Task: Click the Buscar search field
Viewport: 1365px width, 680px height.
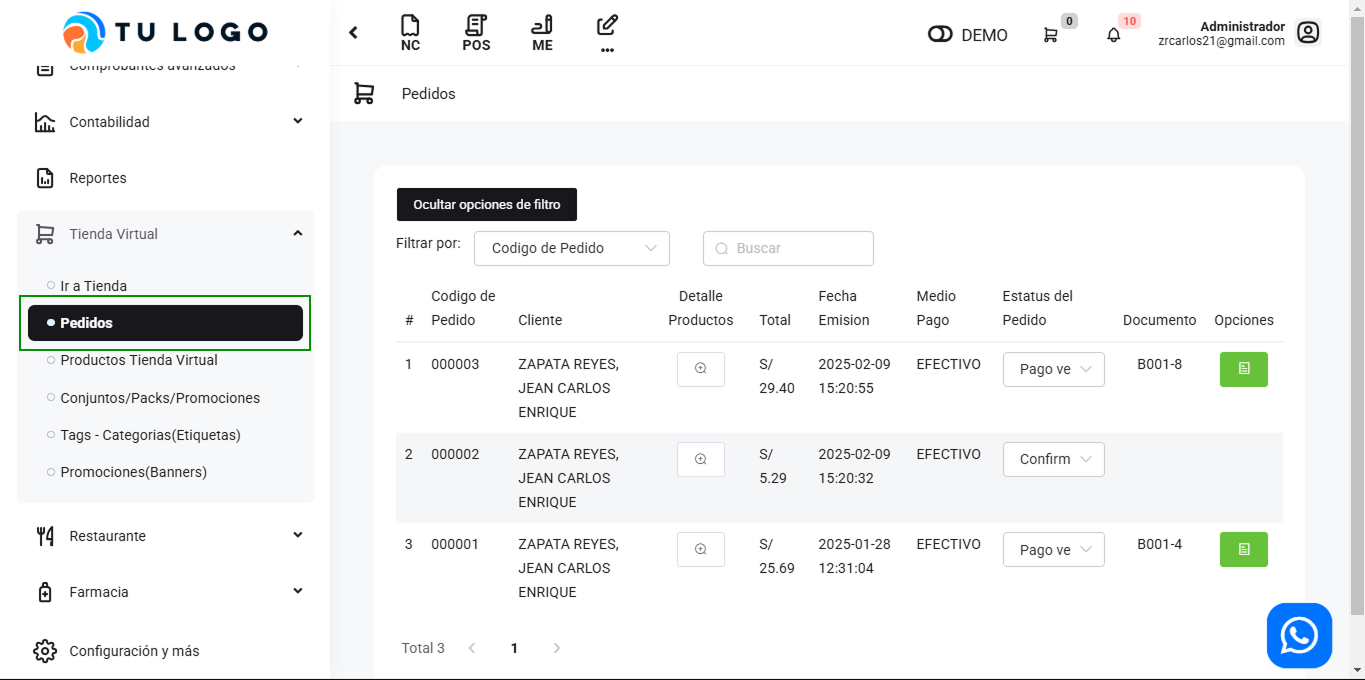Action: point(788,248)
